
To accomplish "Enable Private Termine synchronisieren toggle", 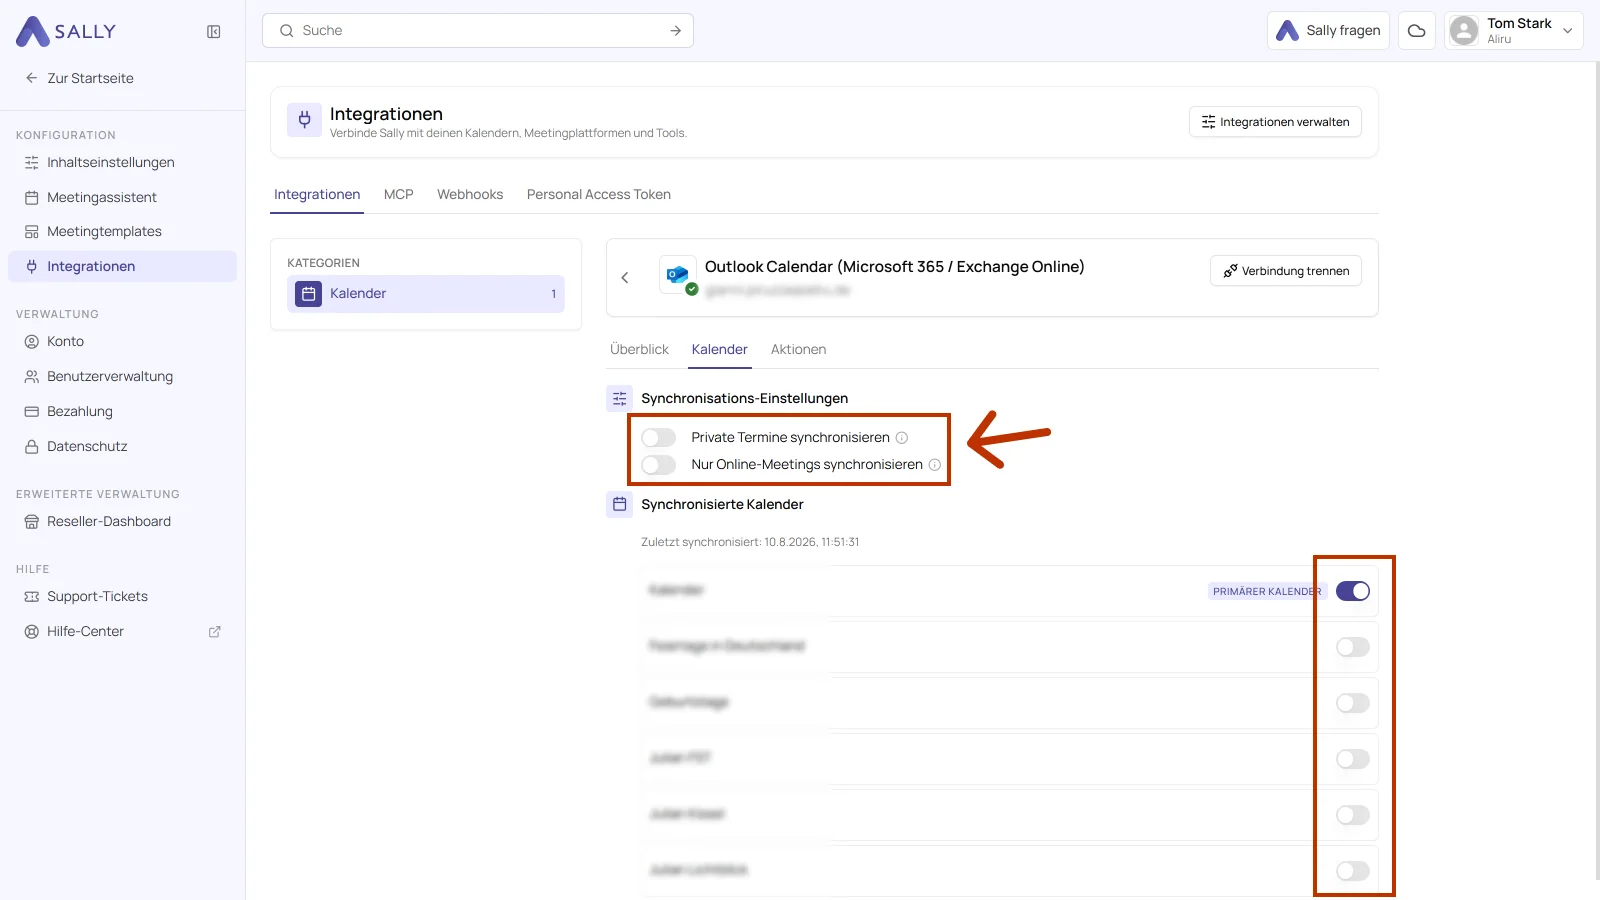I will (659, 438).
